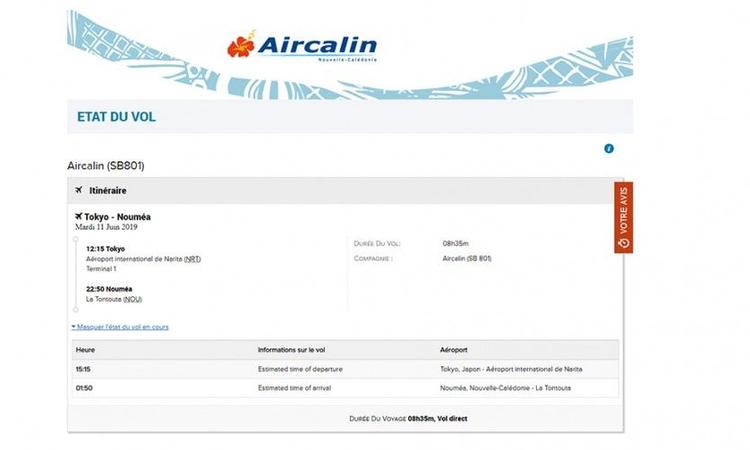Click Nouméa, Nouvelle-Calédonie airport cell
The width and height of the screenshot is (750, 450).
[x=505, y=388]
